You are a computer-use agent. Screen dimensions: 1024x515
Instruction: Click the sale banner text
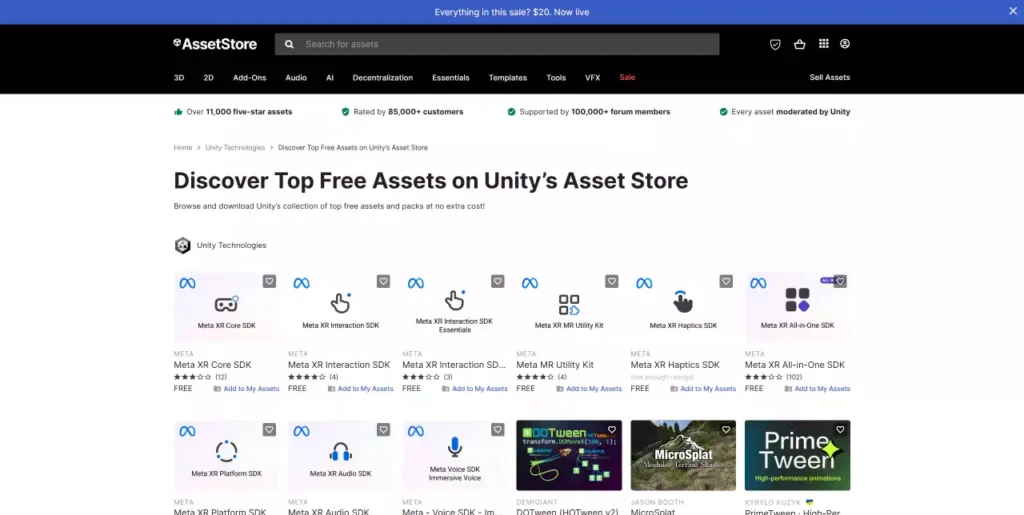pyautogui.click(x=511, y=12)
